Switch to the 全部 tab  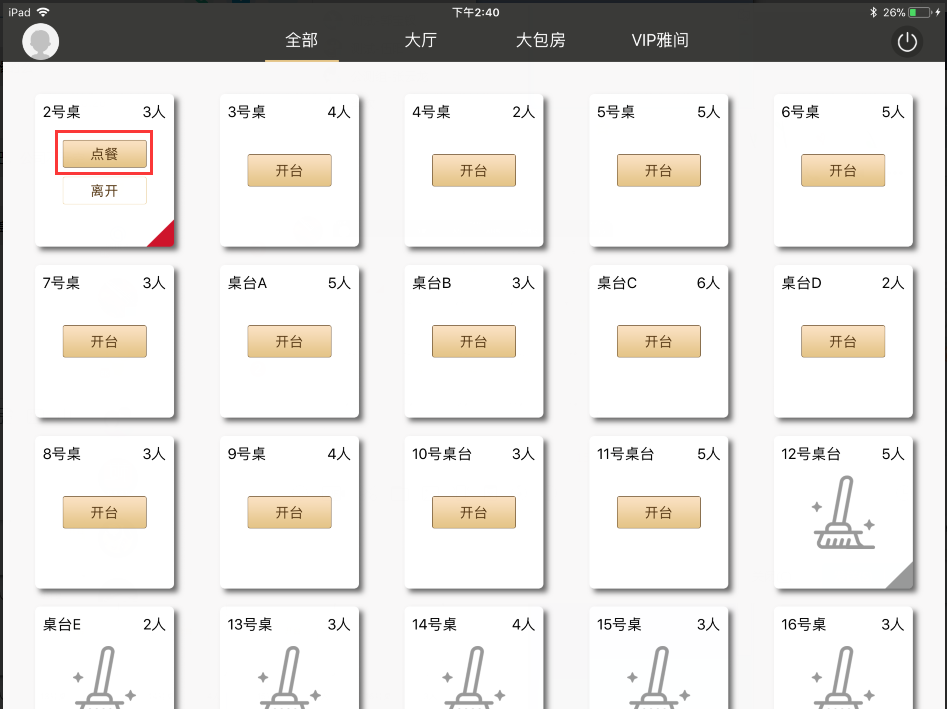click(301, 40)
